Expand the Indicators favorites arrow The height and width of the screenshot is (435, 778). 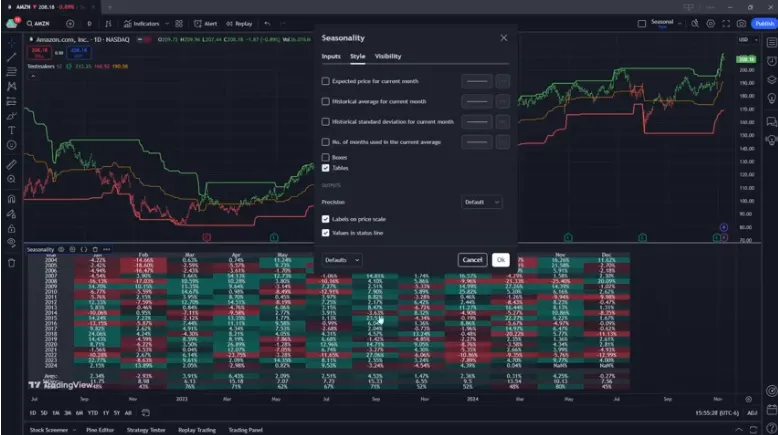(167, 23)
